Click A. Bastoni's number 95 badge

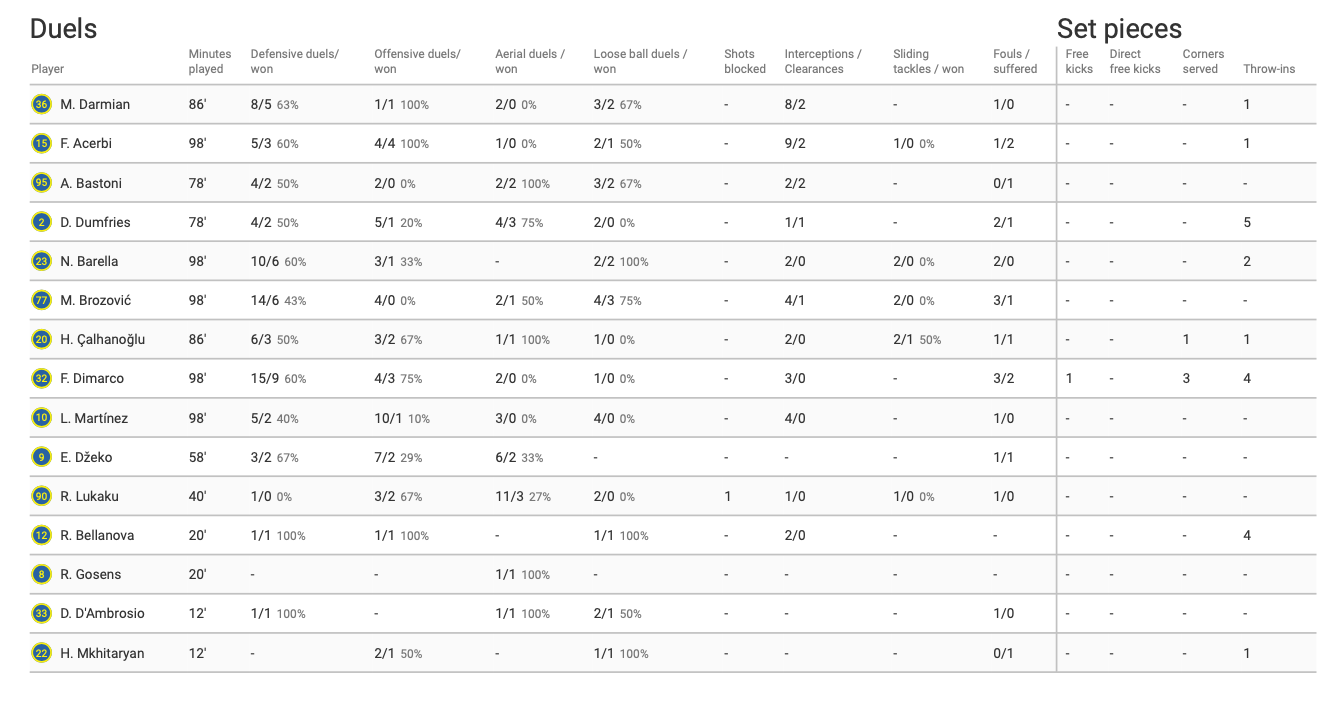41,183
